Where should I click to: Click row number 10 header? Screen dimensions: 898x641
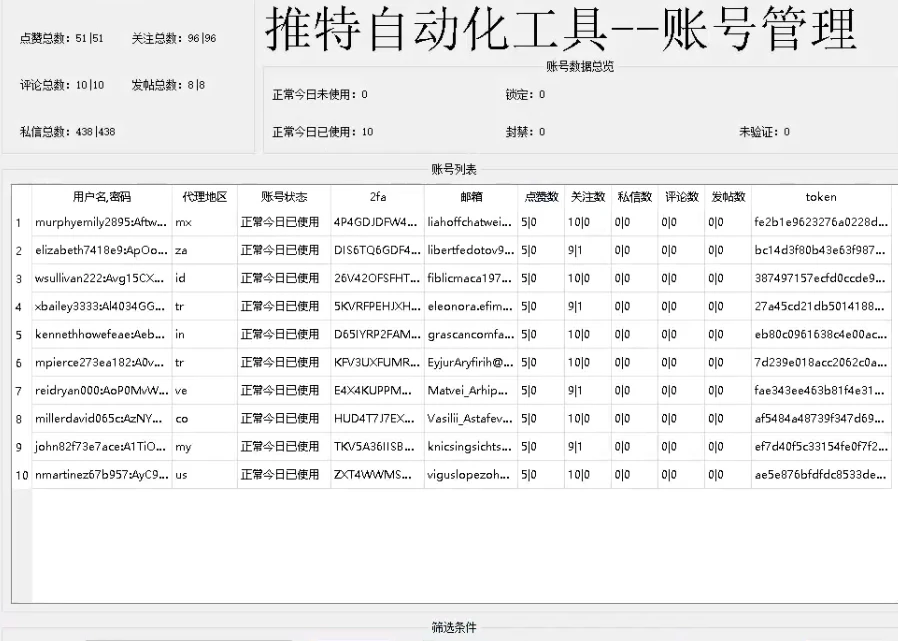pyautogui.click(x=21, y=475)
